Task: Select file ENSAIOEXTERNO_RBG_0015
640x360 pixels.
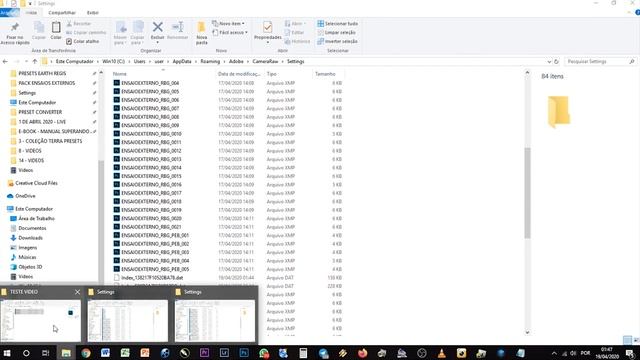Action: [x=151, y=176]
